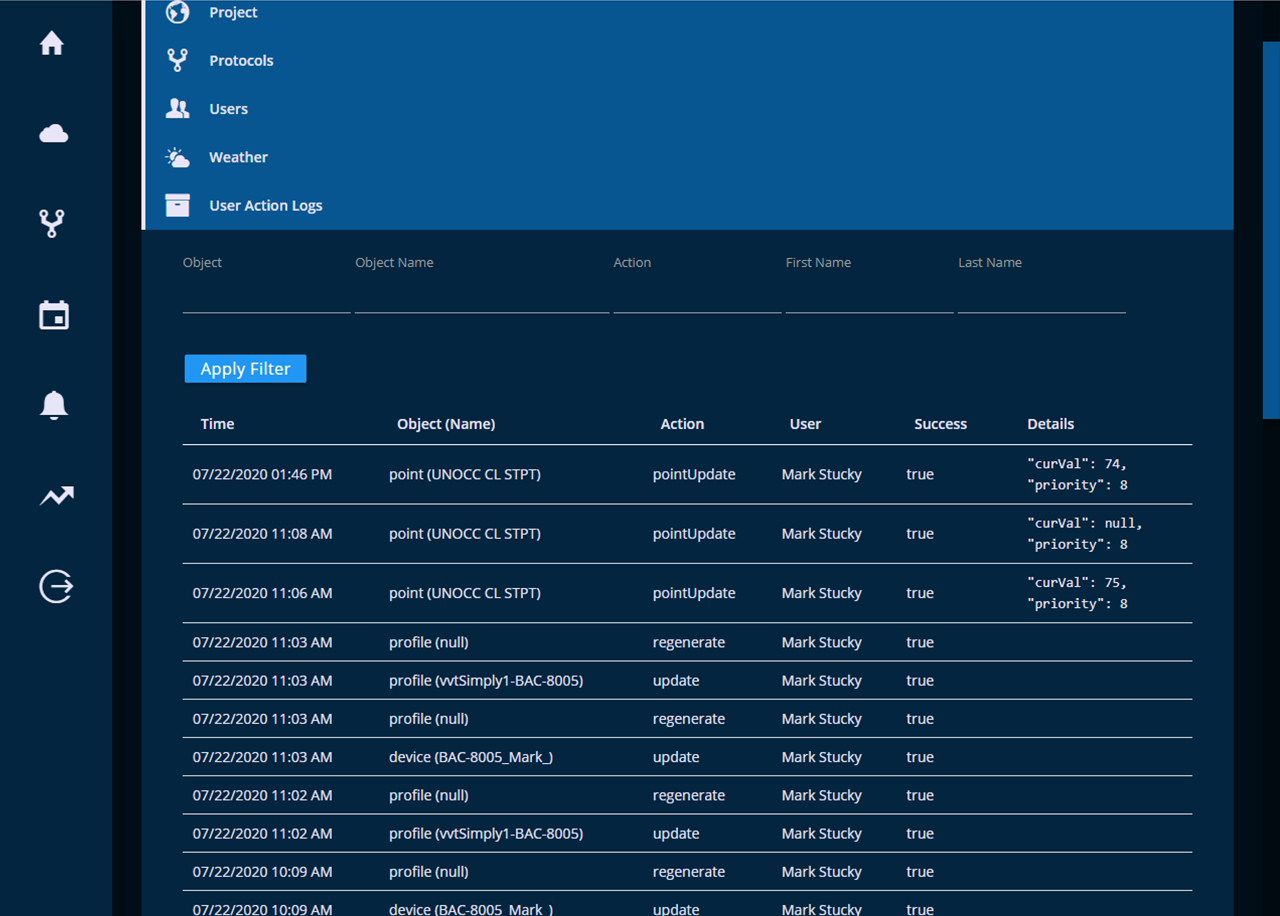Open the alarms bell icon
Screen dimensions: 1280x916
click(54, 404)
